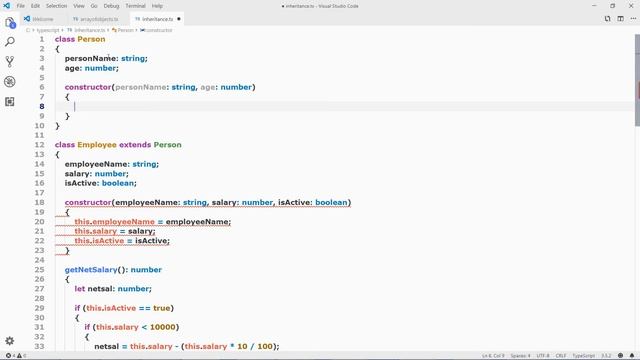The height and width of the screenshot is (360, 640).
Task: Click 'personName: string;' on line 3
Action: [x=106, y=58]
